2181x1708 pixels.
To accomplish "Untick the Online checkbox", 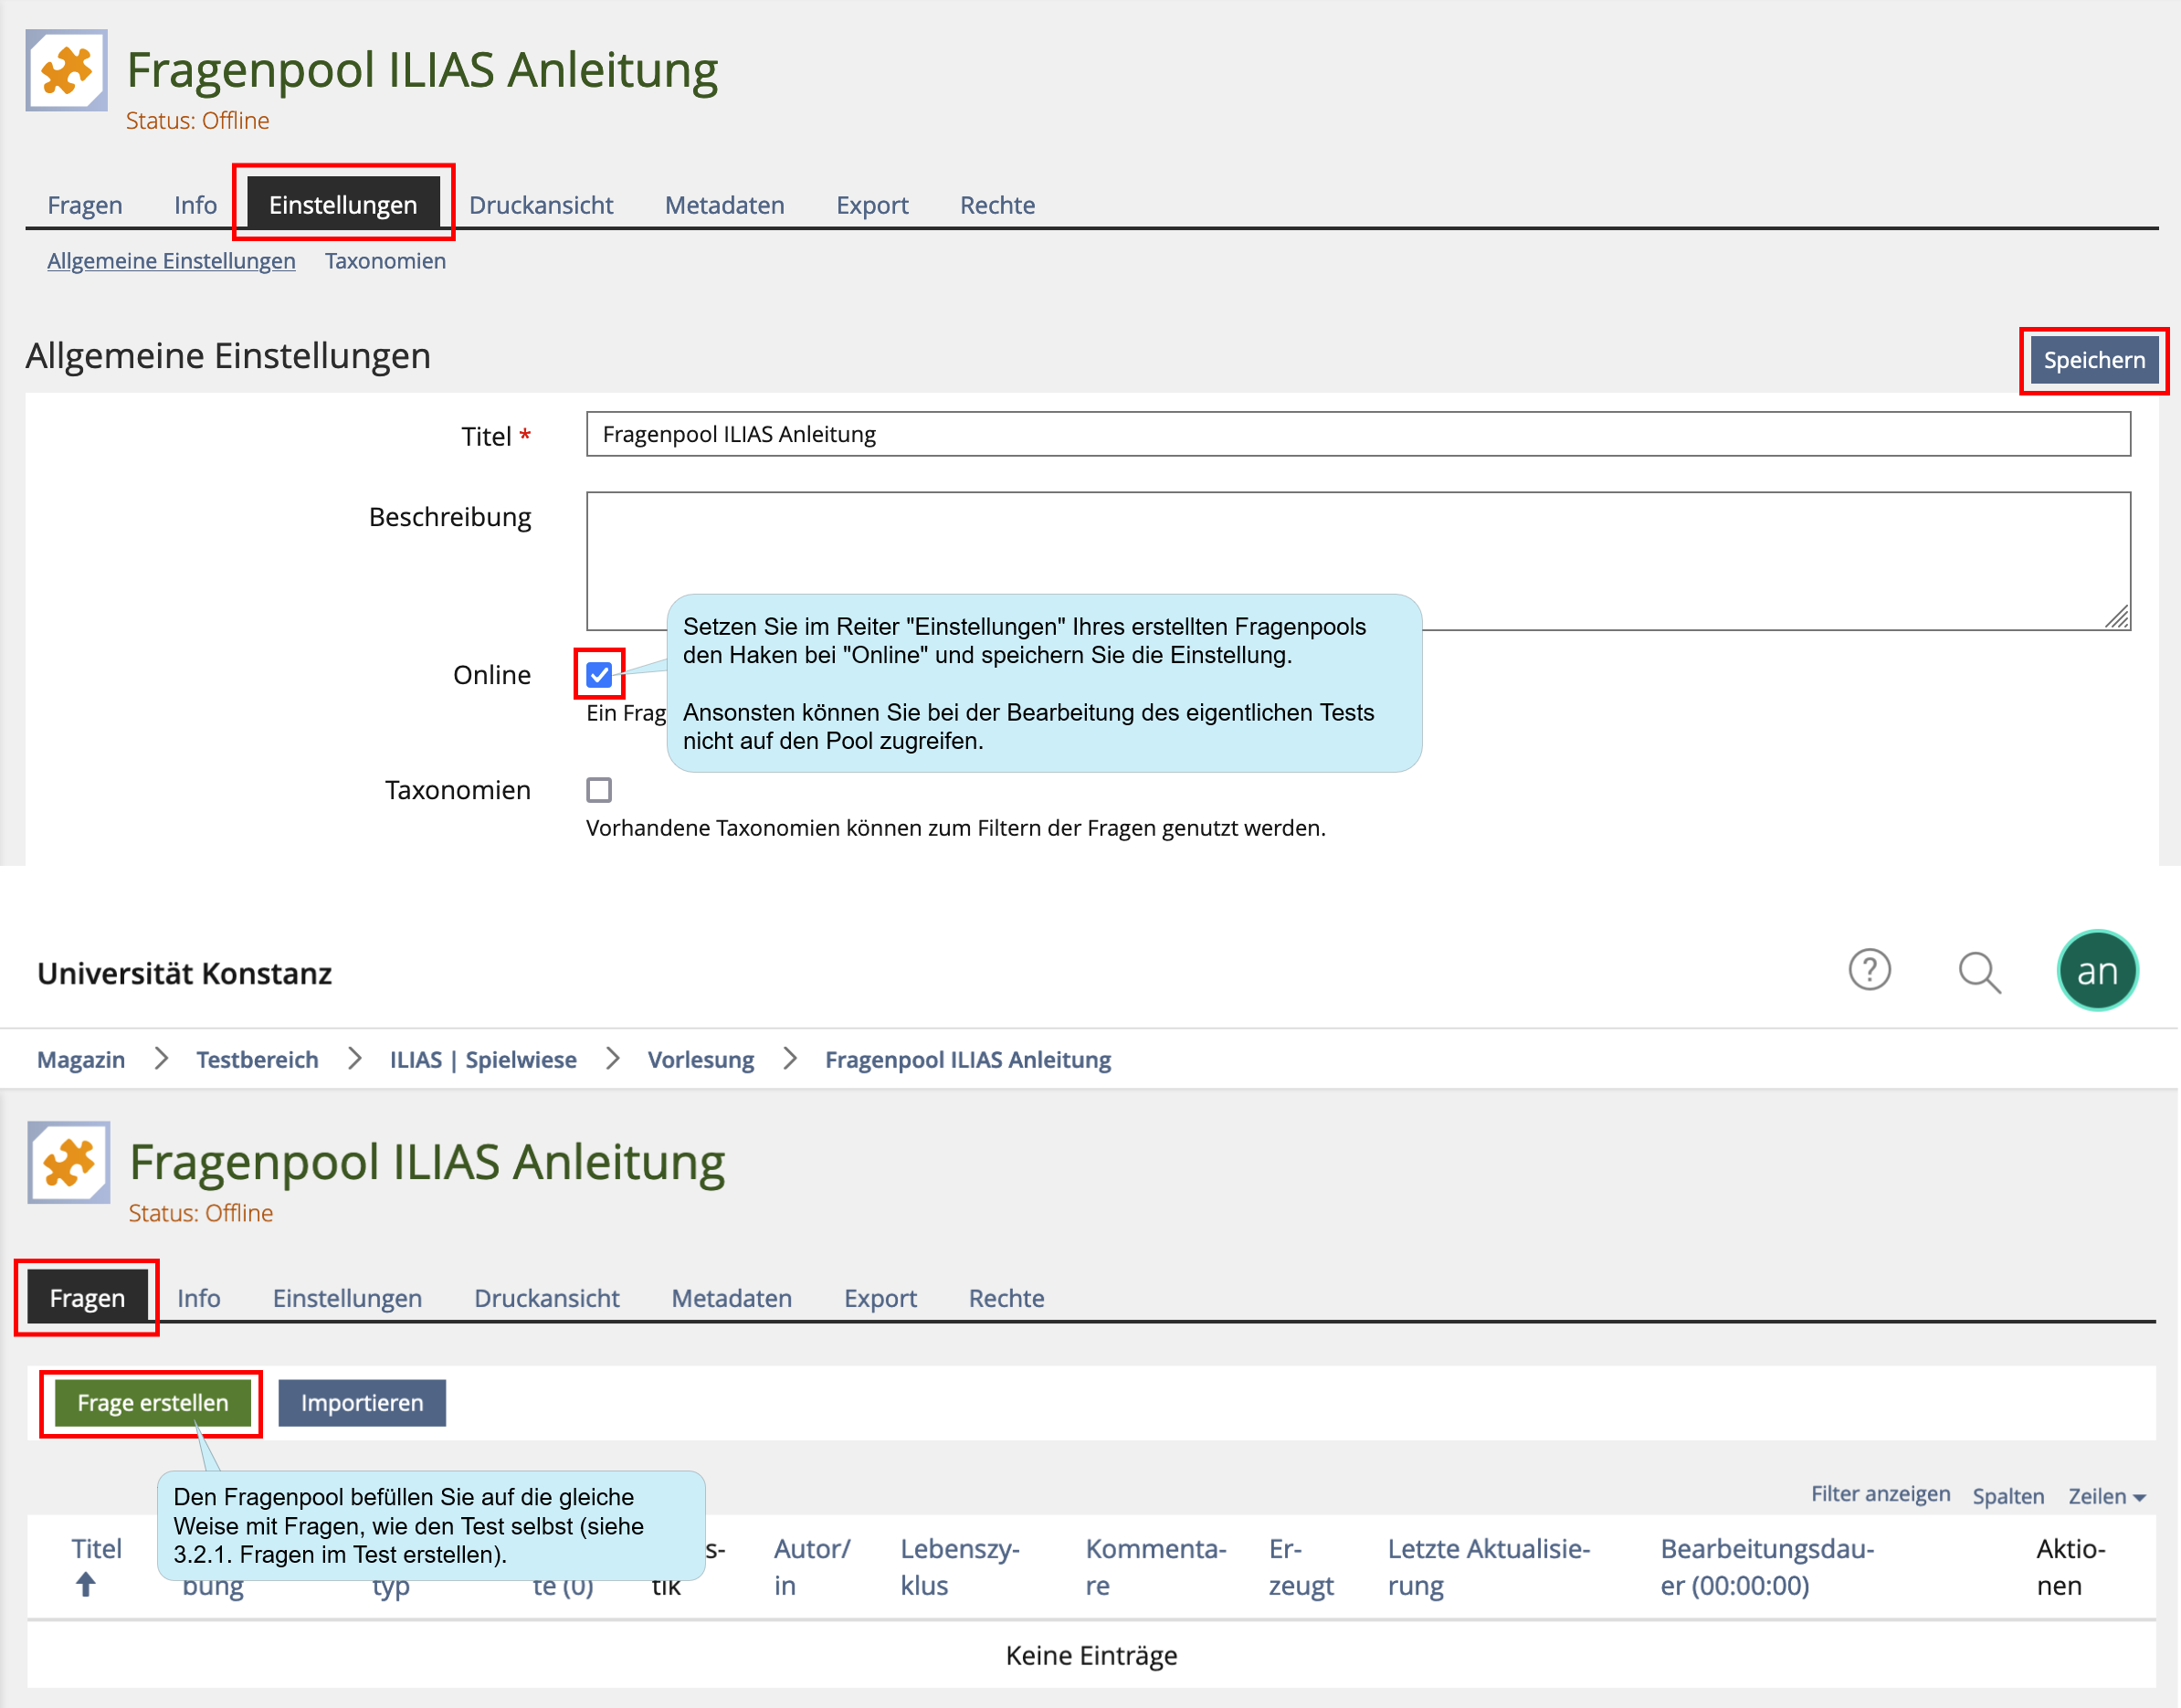I will click(599, 675).
